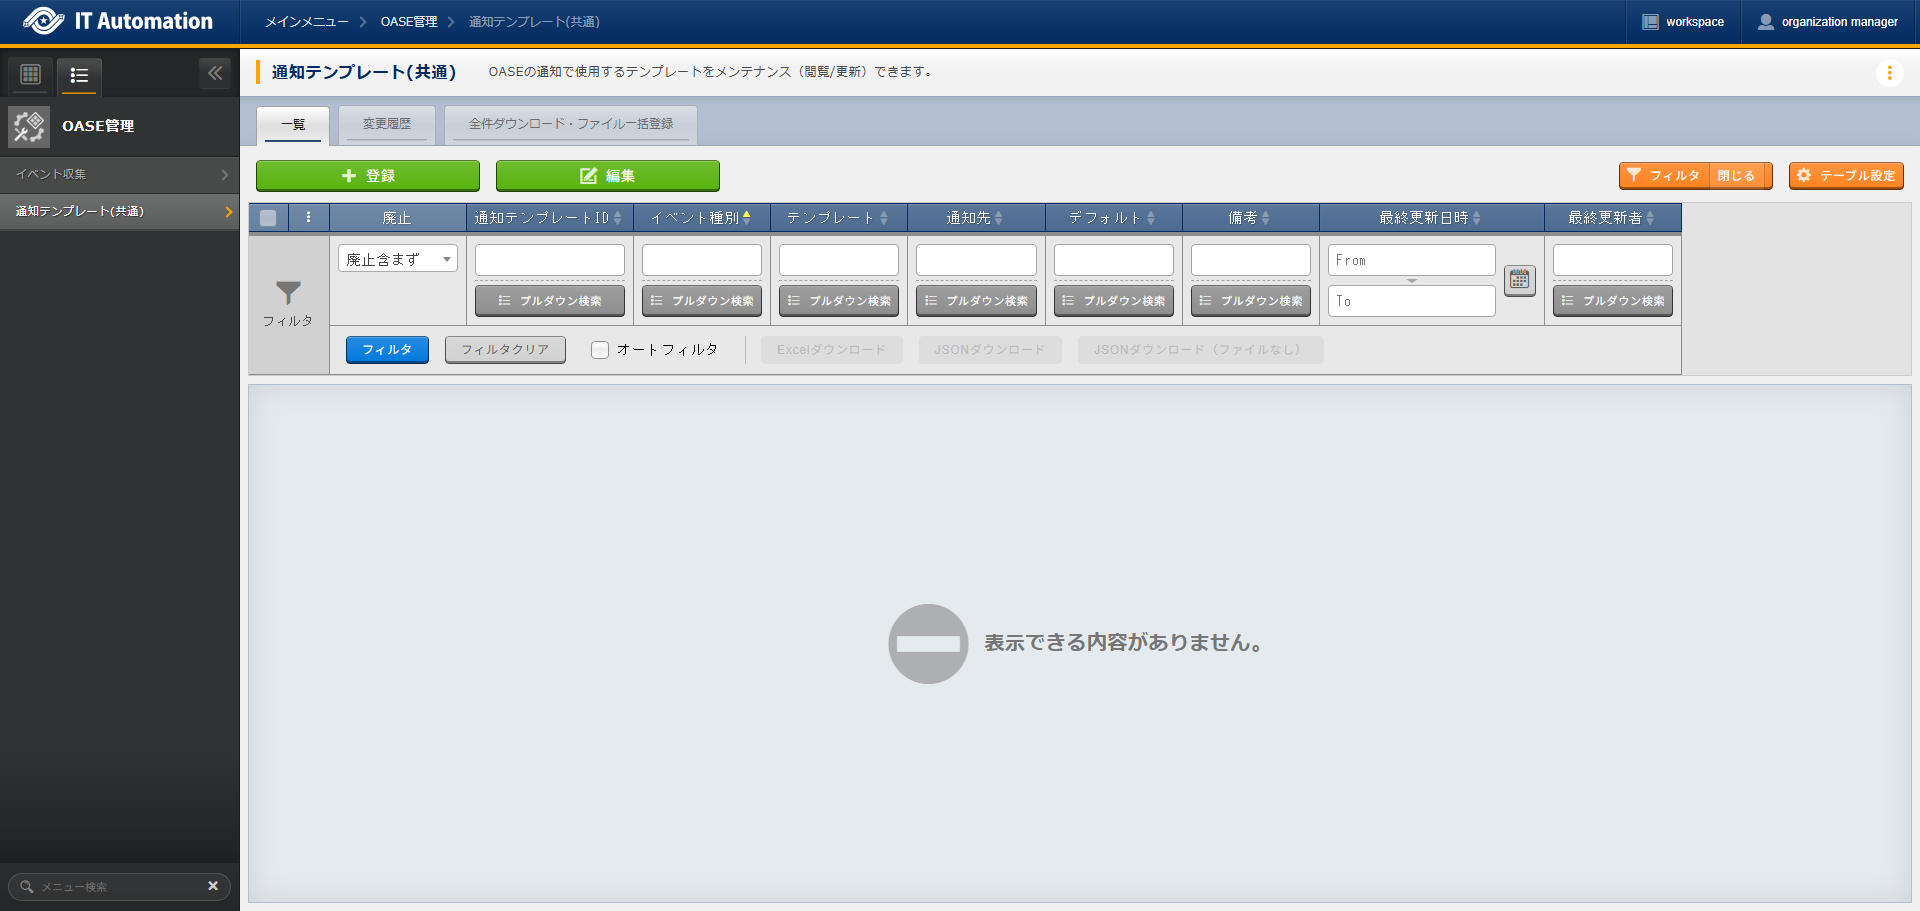1920x911 pixels.
Task: Click the From date input field
Action: [x=1410, y=260]
